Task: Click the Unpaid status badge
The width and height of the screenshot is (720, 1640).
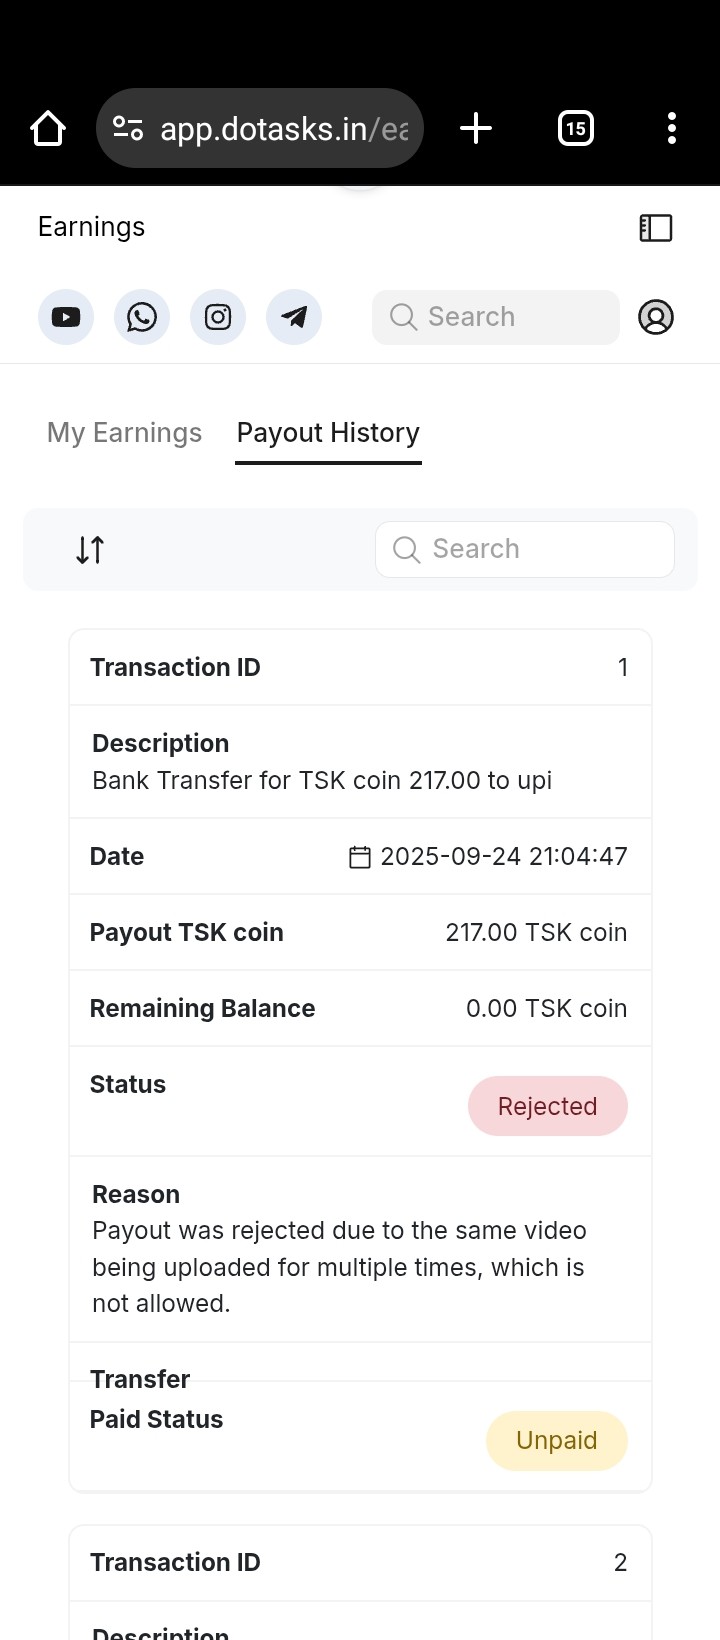Action: [x=556, y=1440]
